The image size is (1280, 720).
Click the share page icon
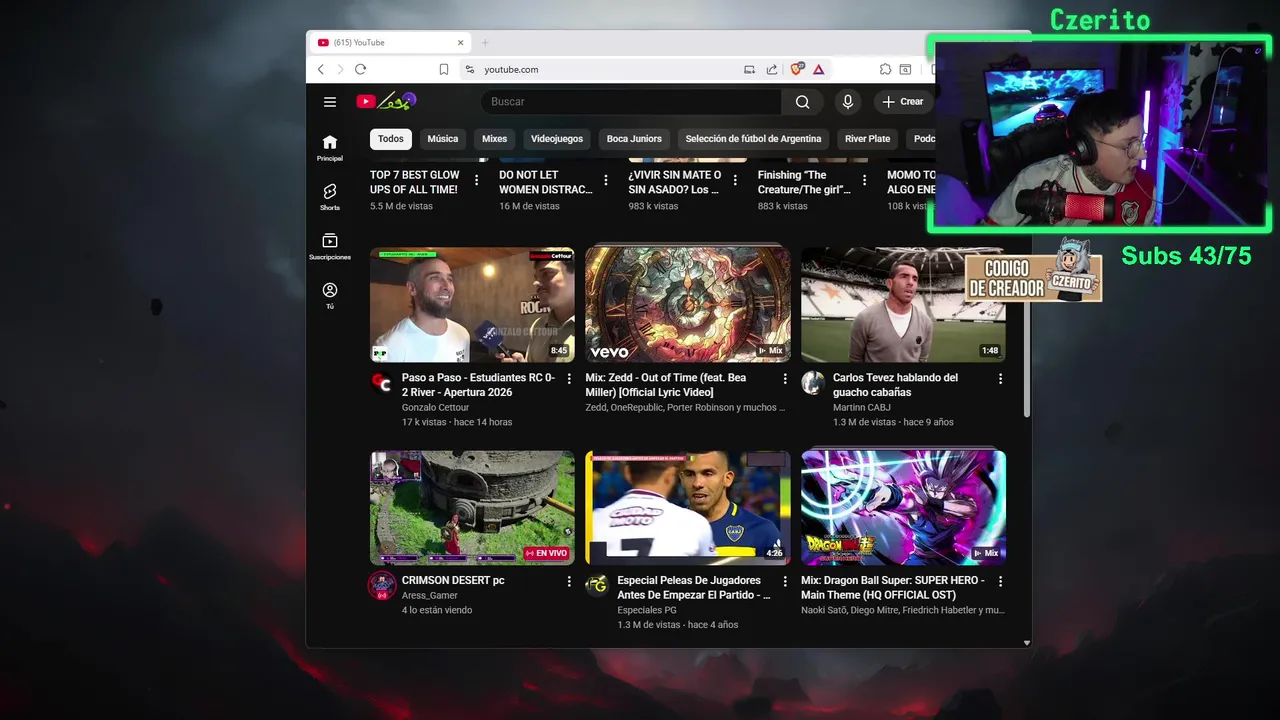[772, 69]
